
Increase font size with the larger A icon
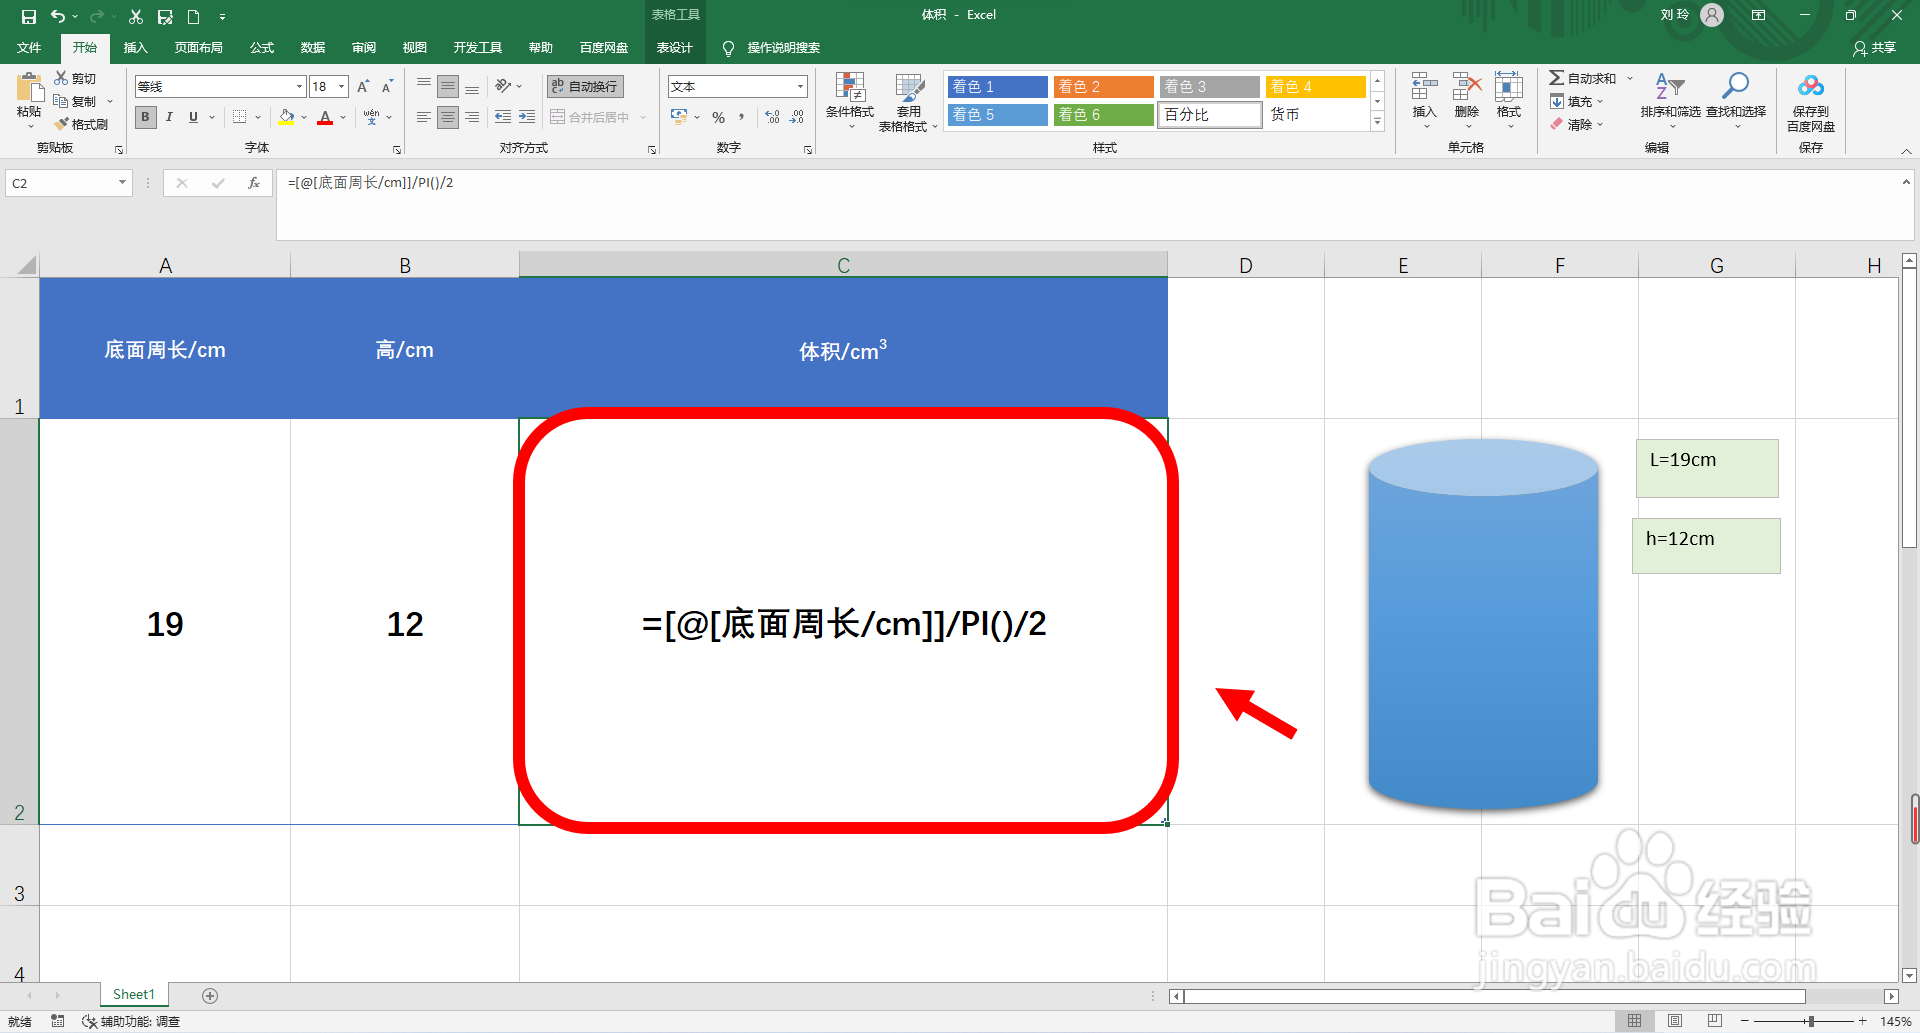tap(363, 87)
